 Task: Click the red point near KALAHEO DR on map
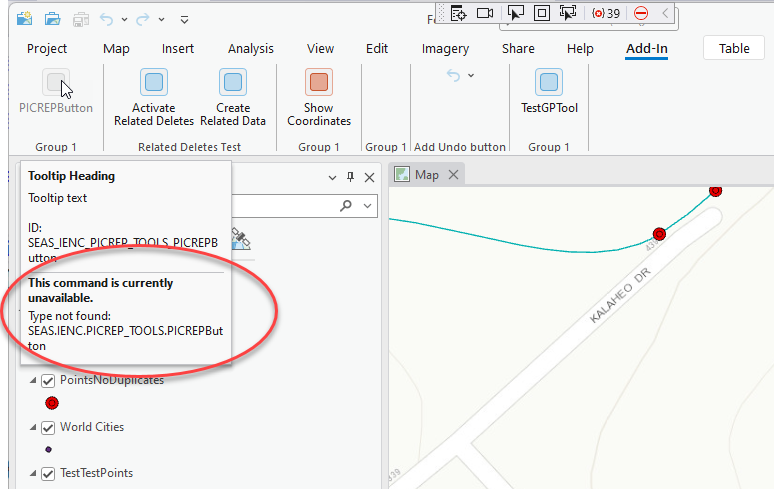tap(659, 234)
